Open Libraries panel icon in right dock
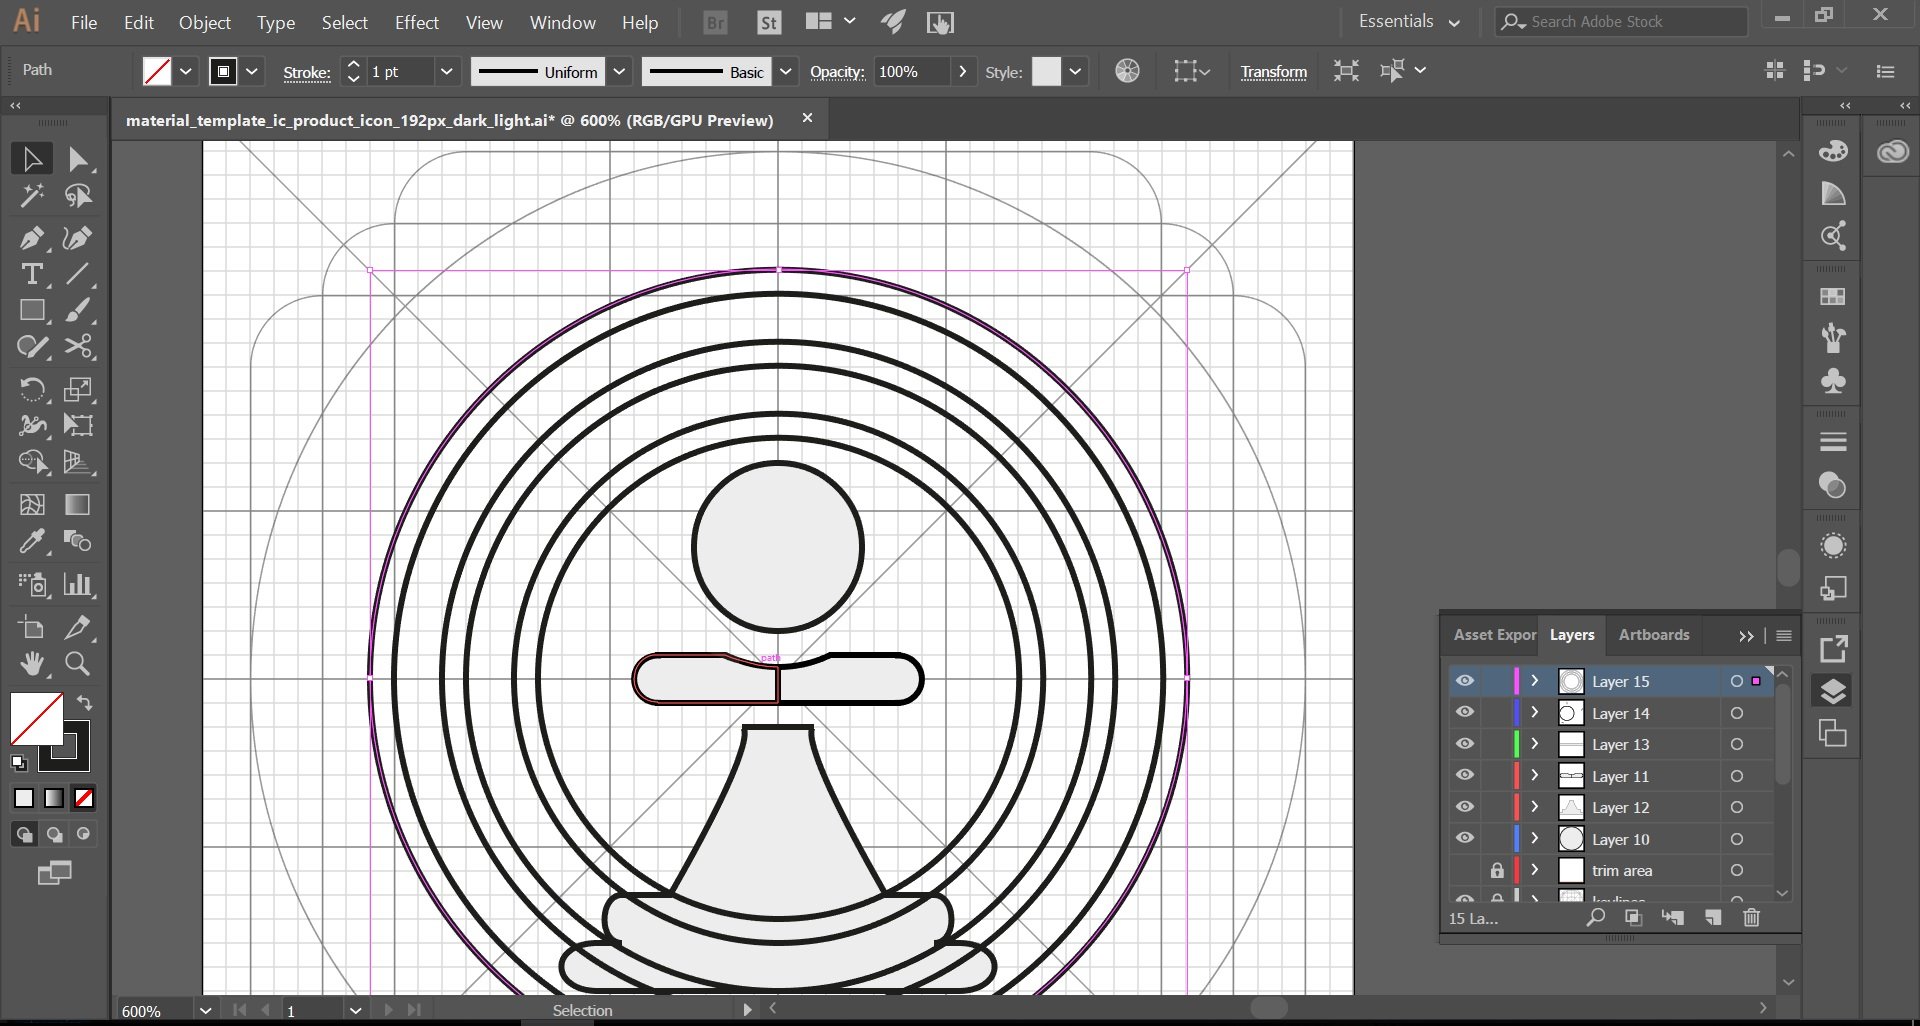 pos(1892,152)
